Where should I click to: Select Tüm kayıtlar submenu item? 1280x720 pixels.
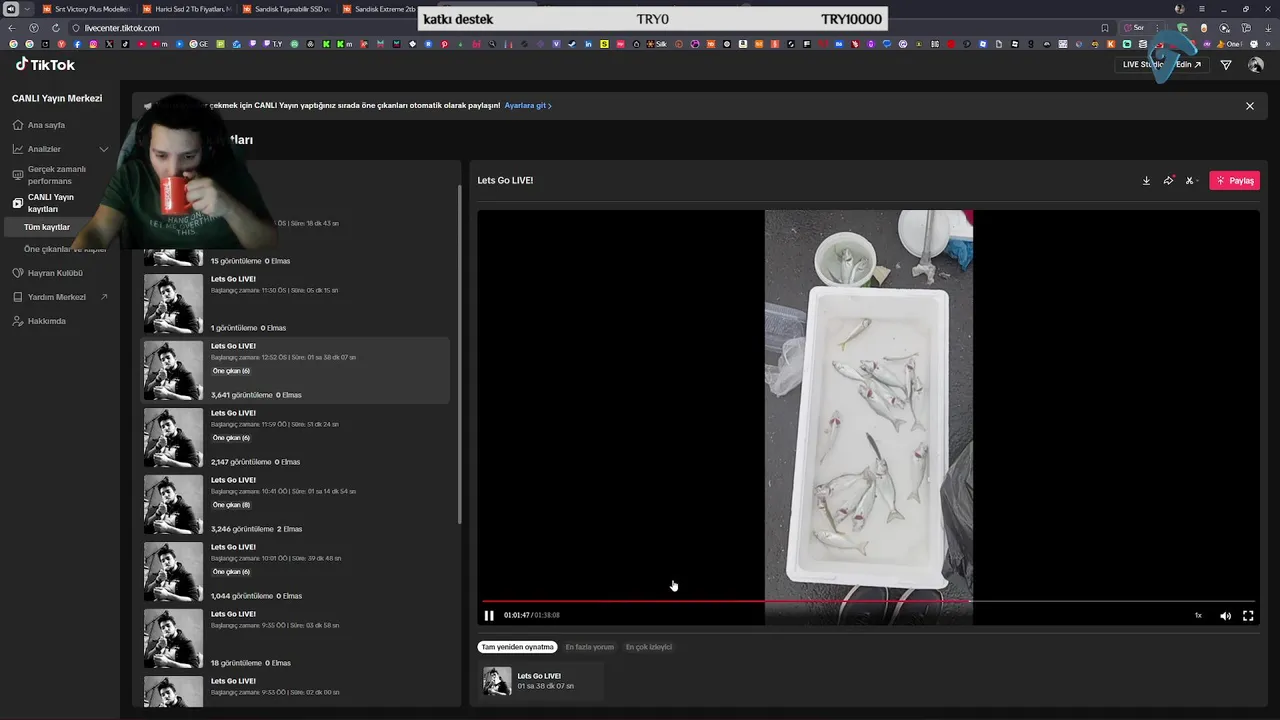click(47, 227)
